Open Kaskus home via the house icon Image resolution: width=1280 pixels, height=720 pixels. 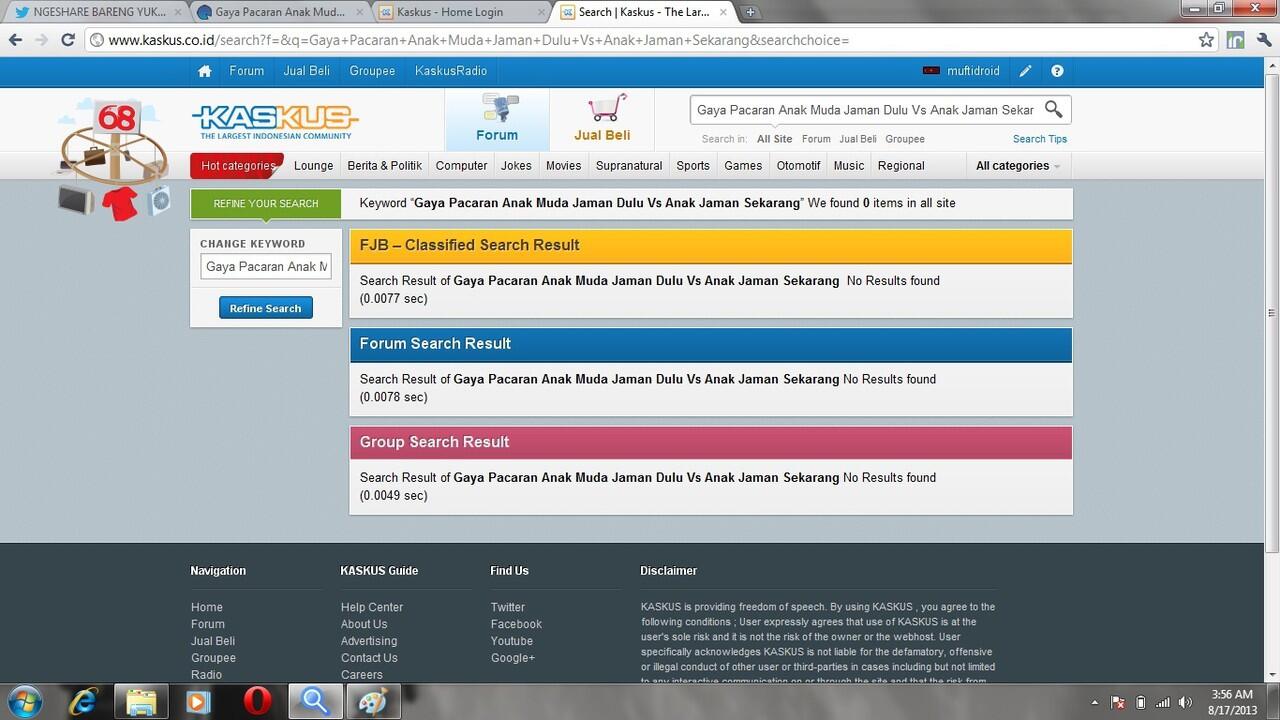pyautogui.click(x=205, y=71)
